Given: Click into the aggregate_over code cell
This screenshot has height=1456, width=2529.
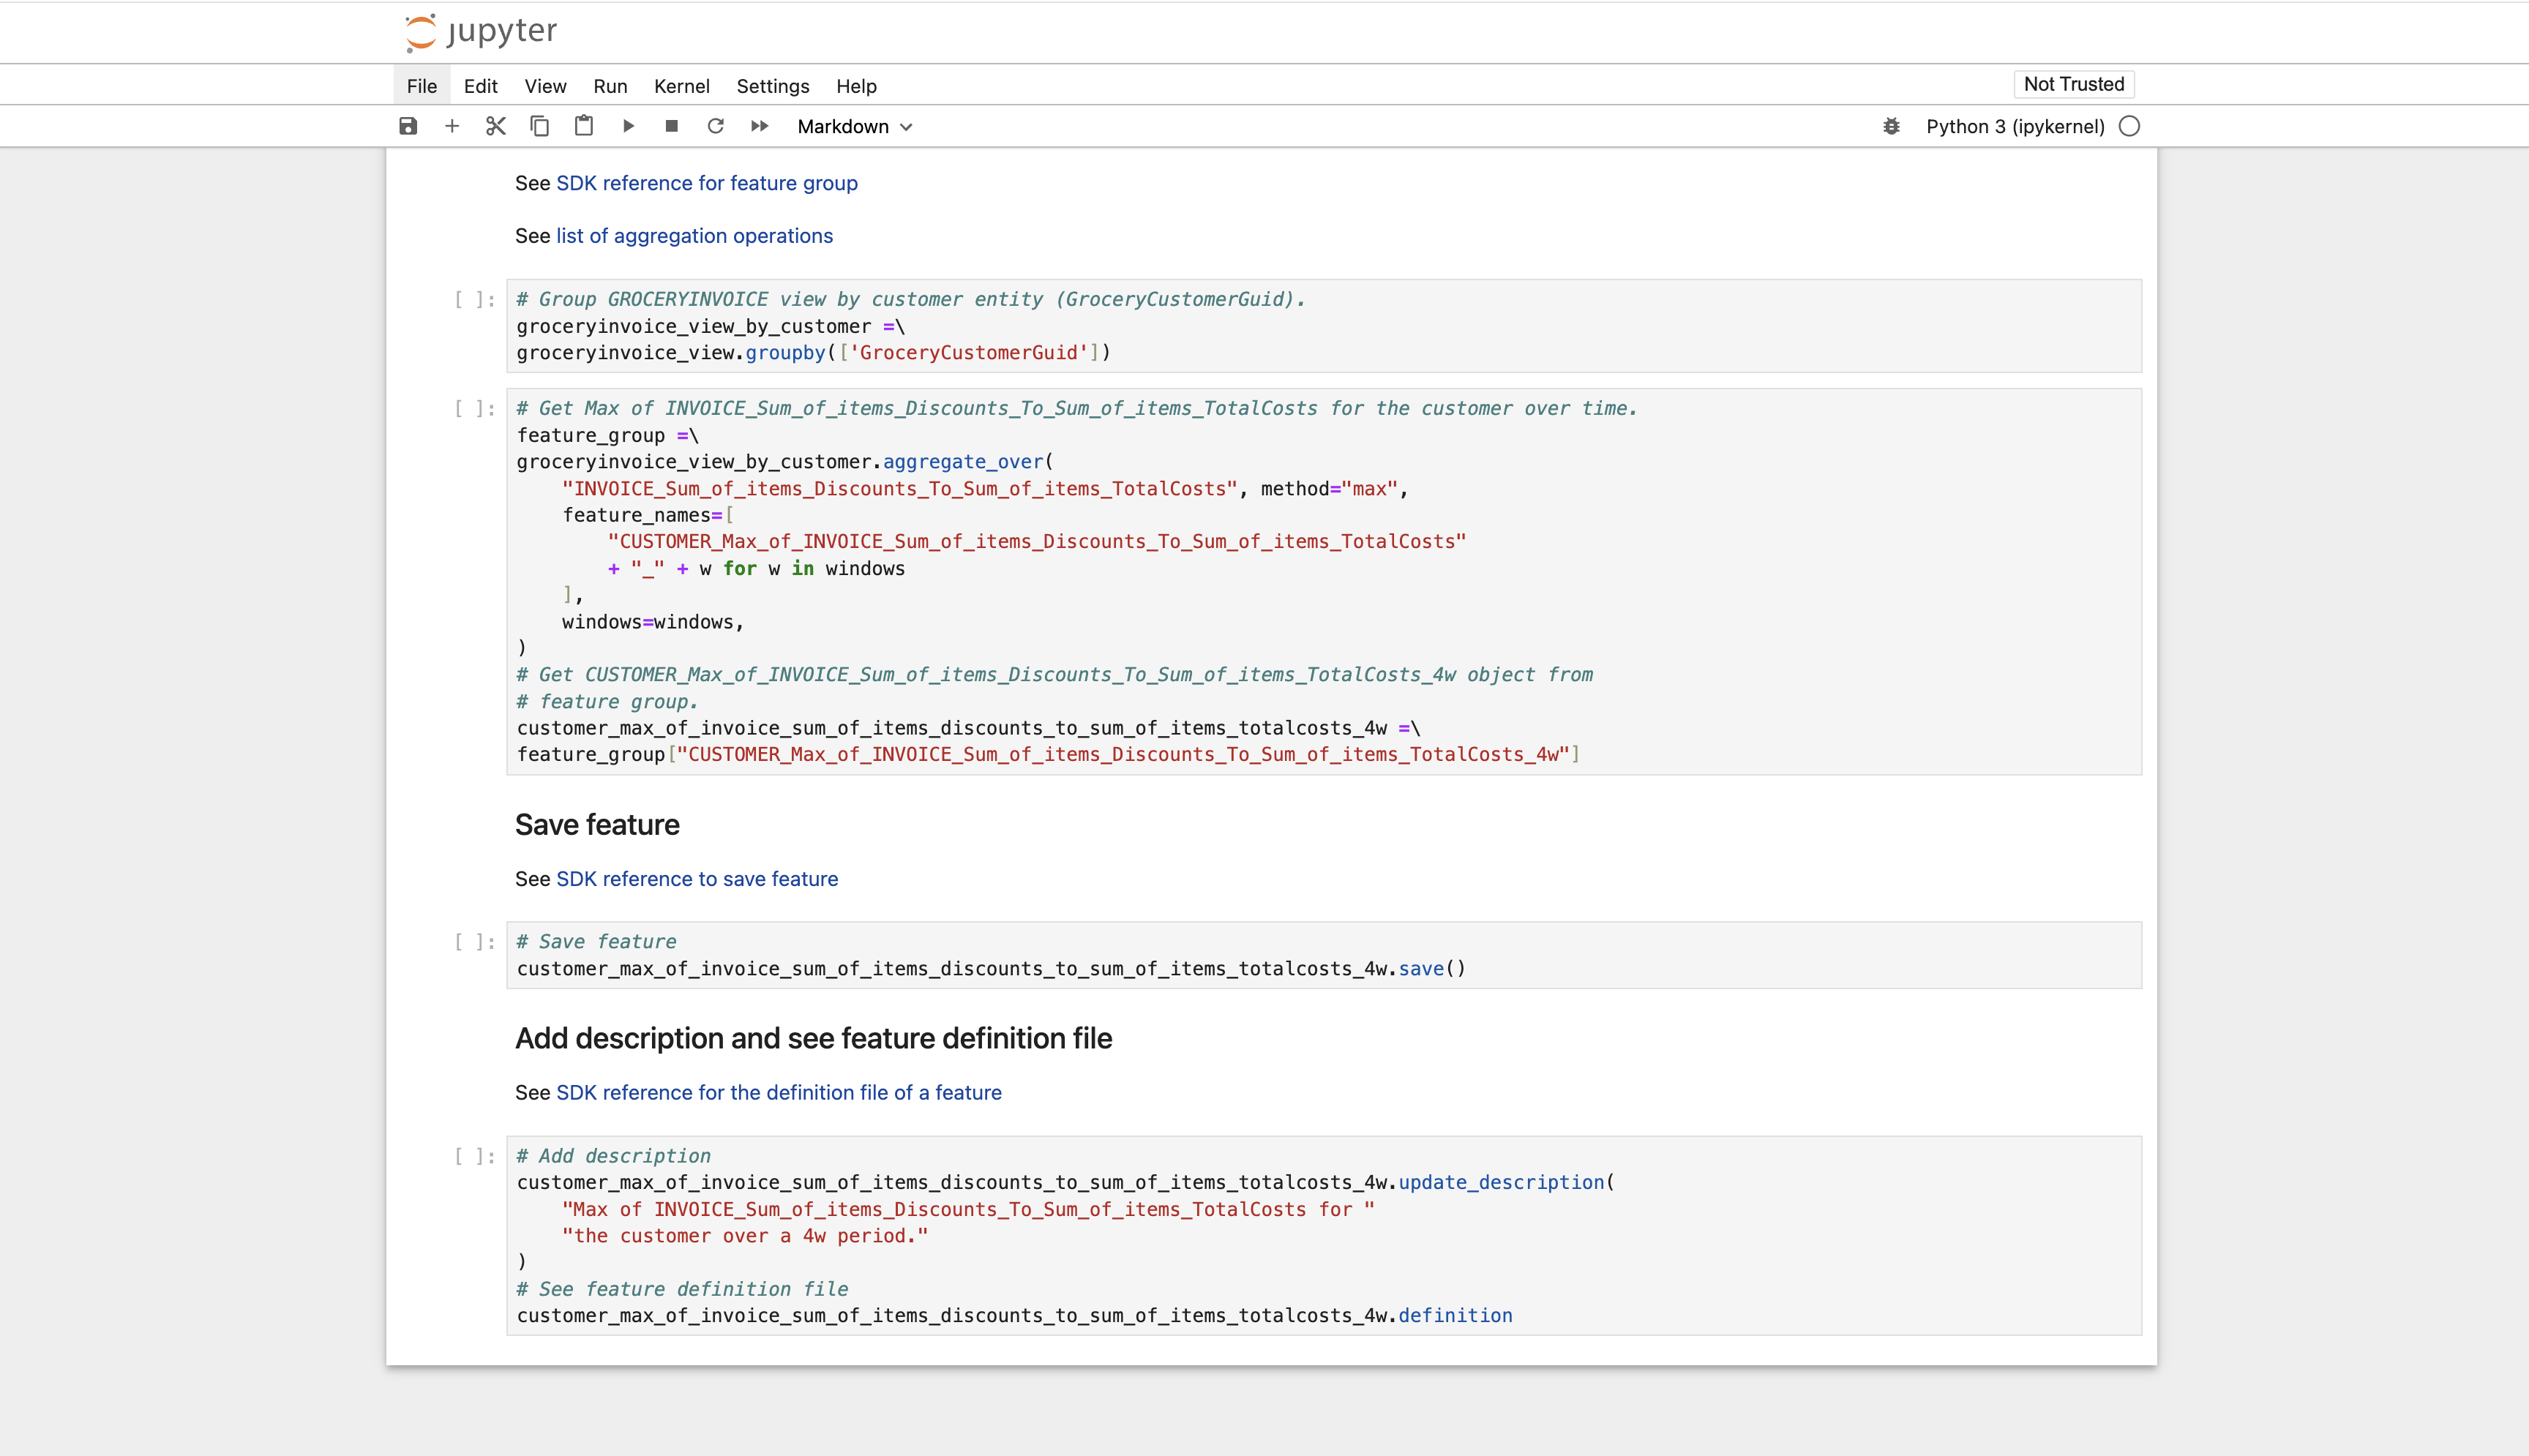Looking at the screenshot, I should (1324, 582).
